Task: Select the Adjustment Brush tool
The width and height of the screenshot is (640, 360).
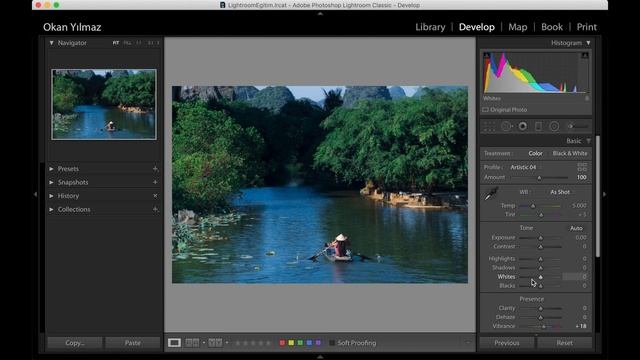Action: pyautogui.click(x=578, y=127)
